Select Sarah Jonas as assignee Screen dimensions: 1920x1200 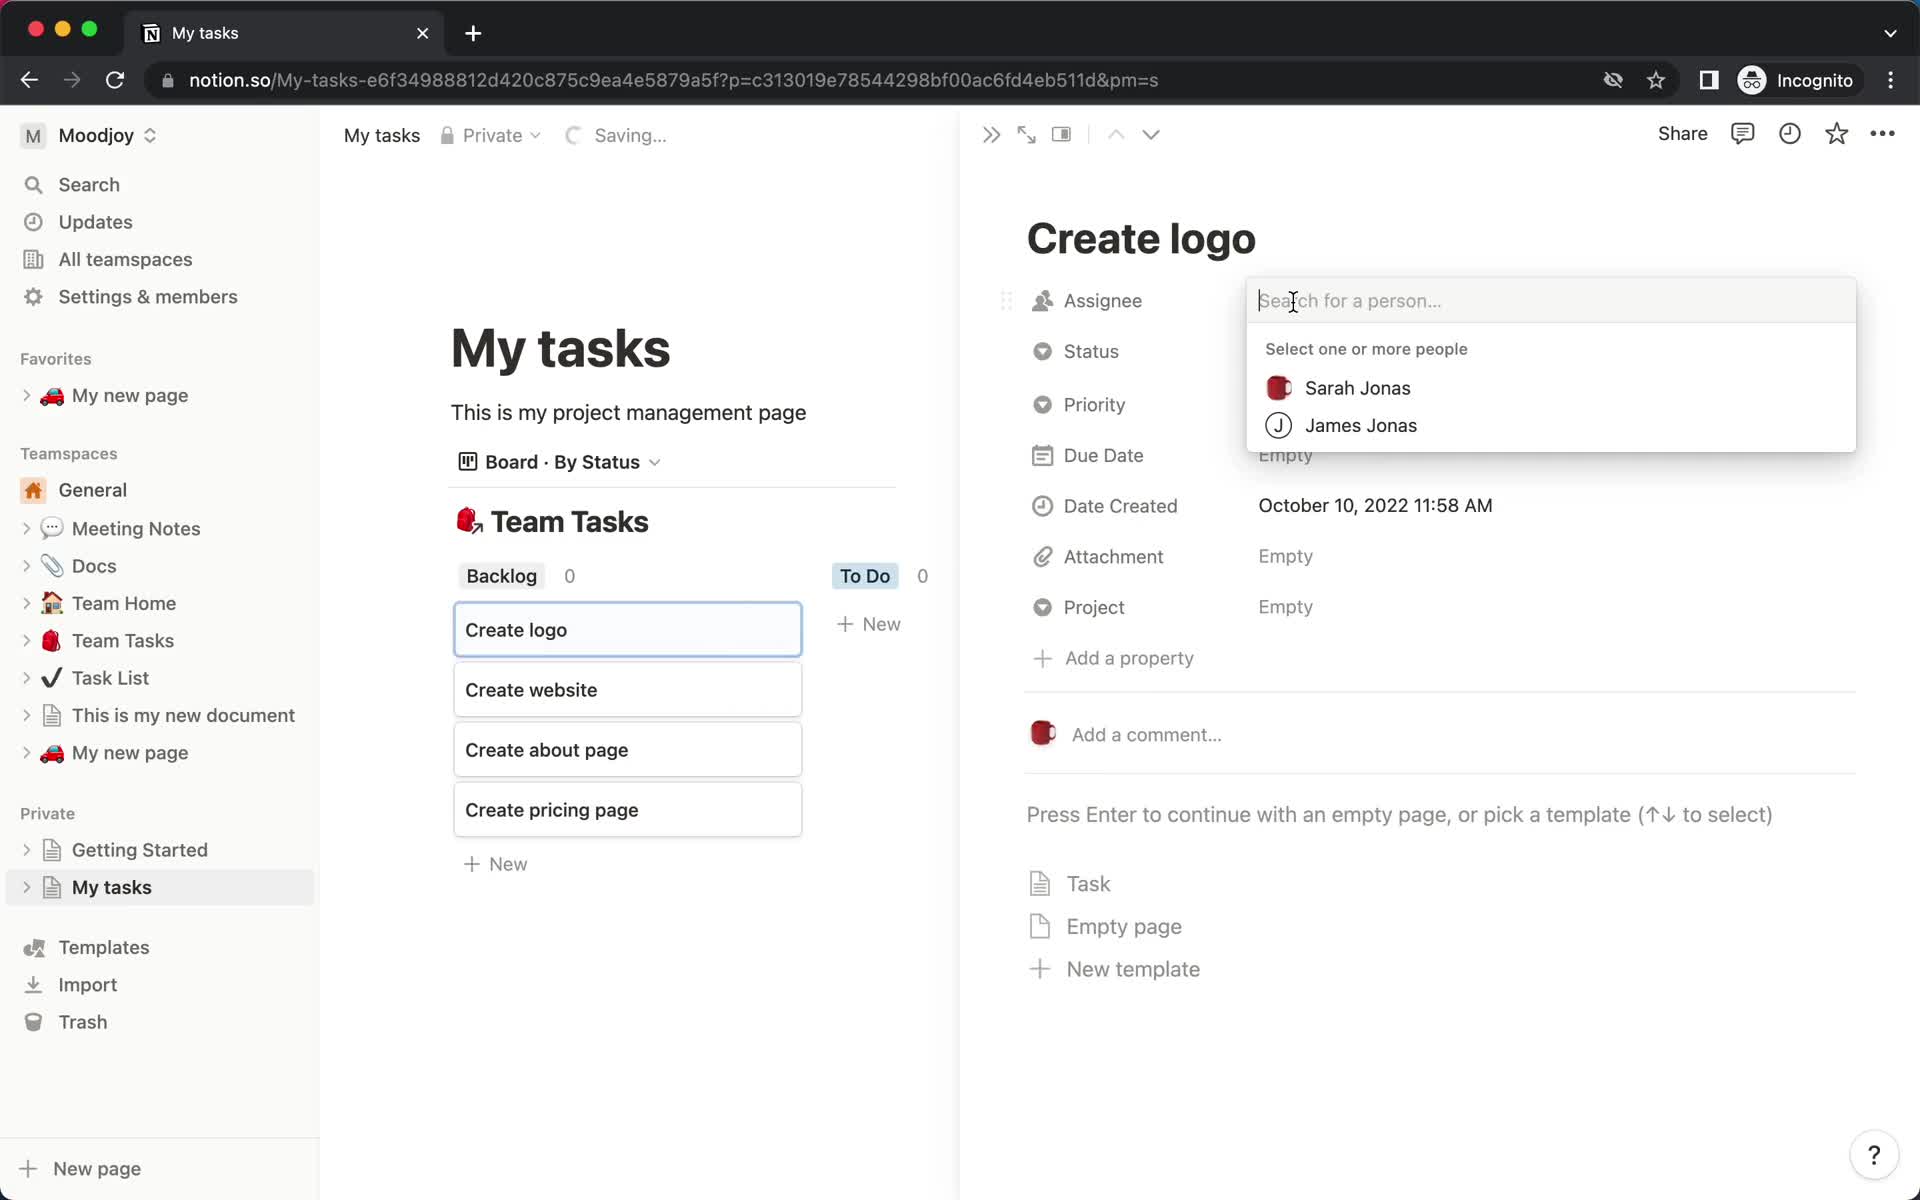click(x=1356, y=387)
